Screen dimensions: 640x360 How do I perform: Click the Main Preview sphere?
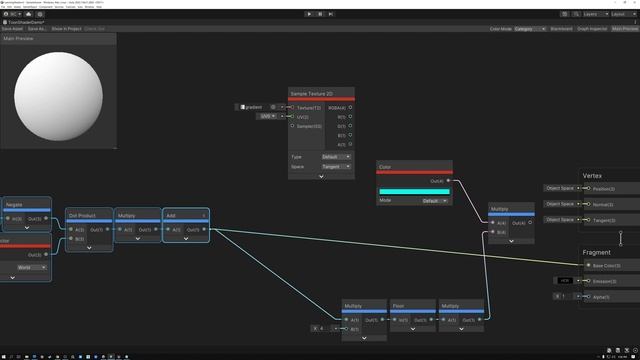(58, 96)
